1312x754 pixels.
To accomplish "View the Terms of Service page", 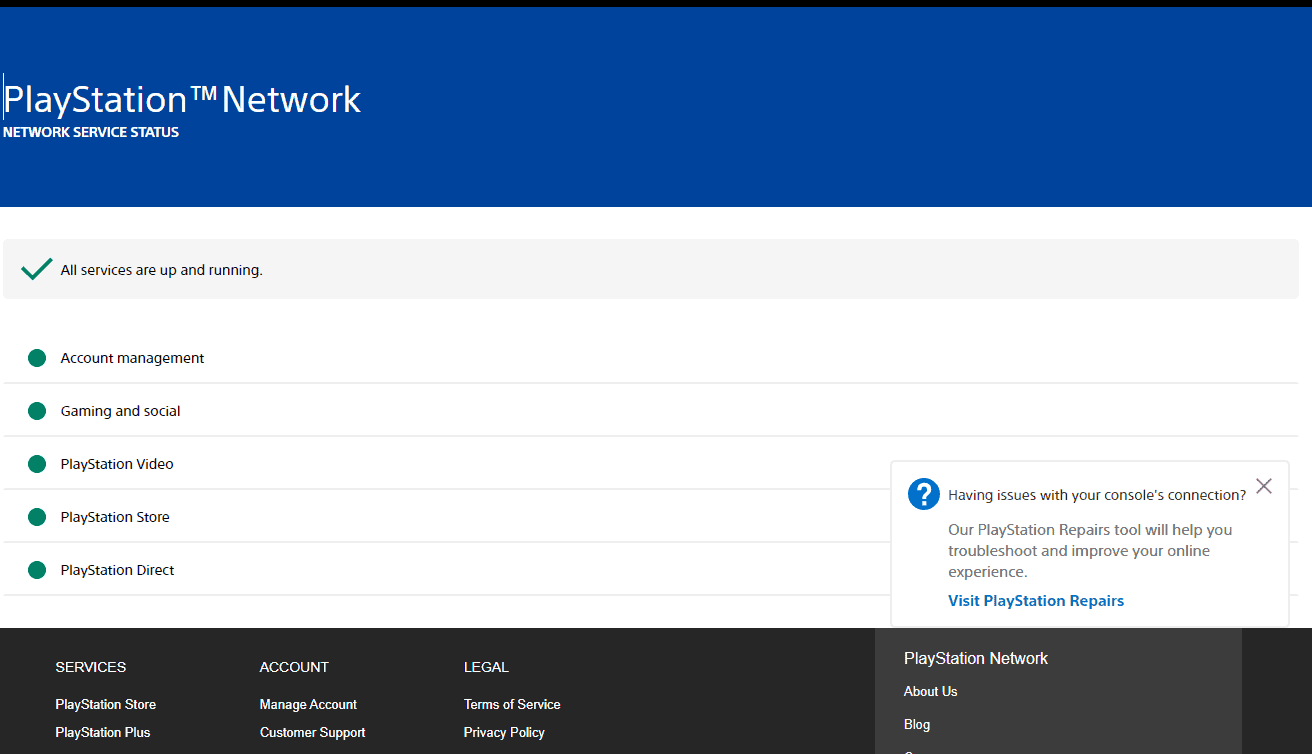I will click(x=512, y=704).
